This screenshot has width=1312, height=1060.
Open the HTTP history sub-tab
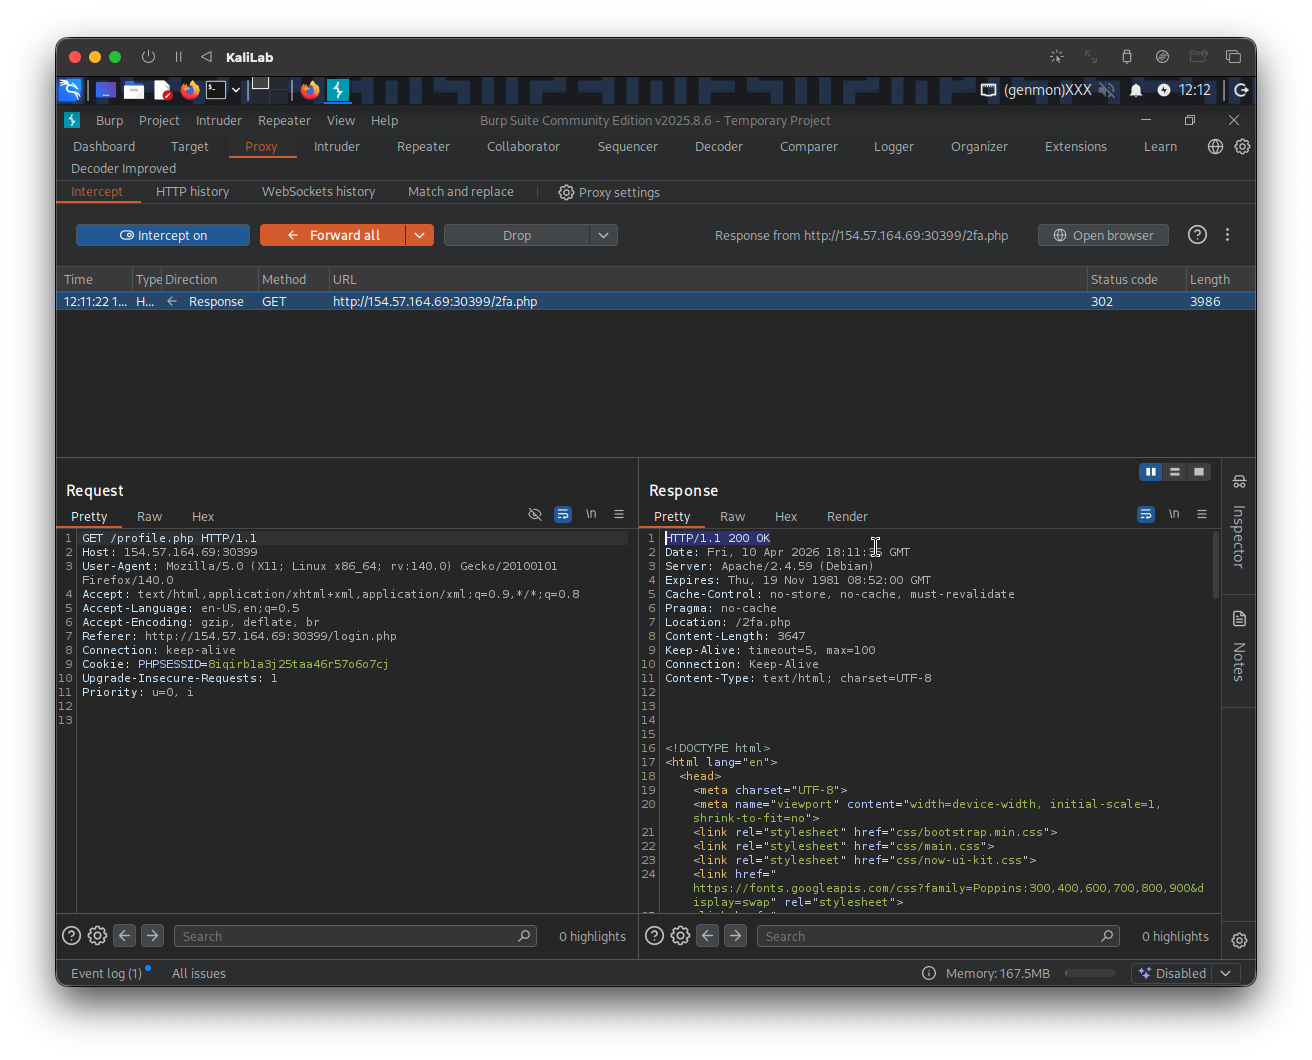pyautogui.click(x=192, y=191)
